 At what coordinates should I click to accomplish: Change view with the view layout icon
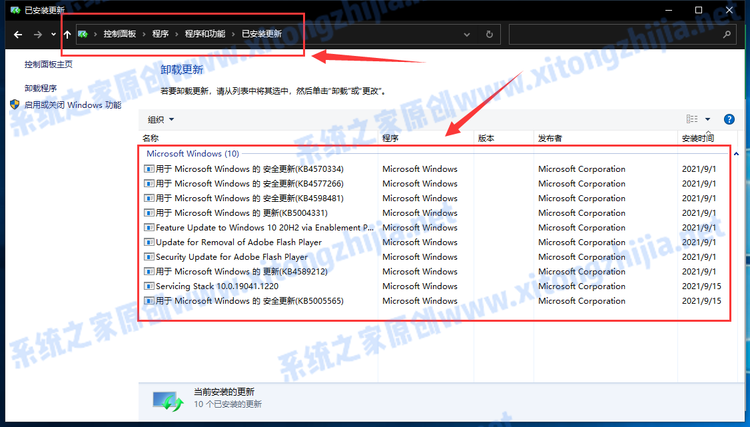coord(692,119)
